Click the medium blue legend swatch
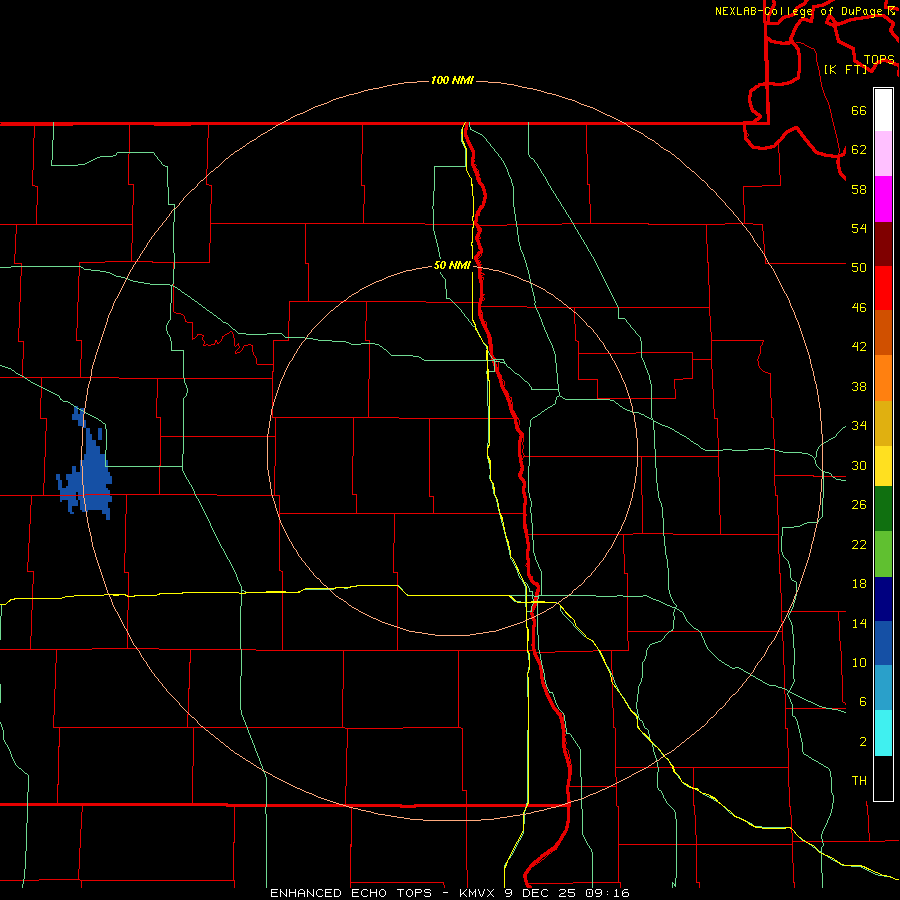Image resolution: width=900 pixels, height=900 pixels. click(x=883, y=643)
